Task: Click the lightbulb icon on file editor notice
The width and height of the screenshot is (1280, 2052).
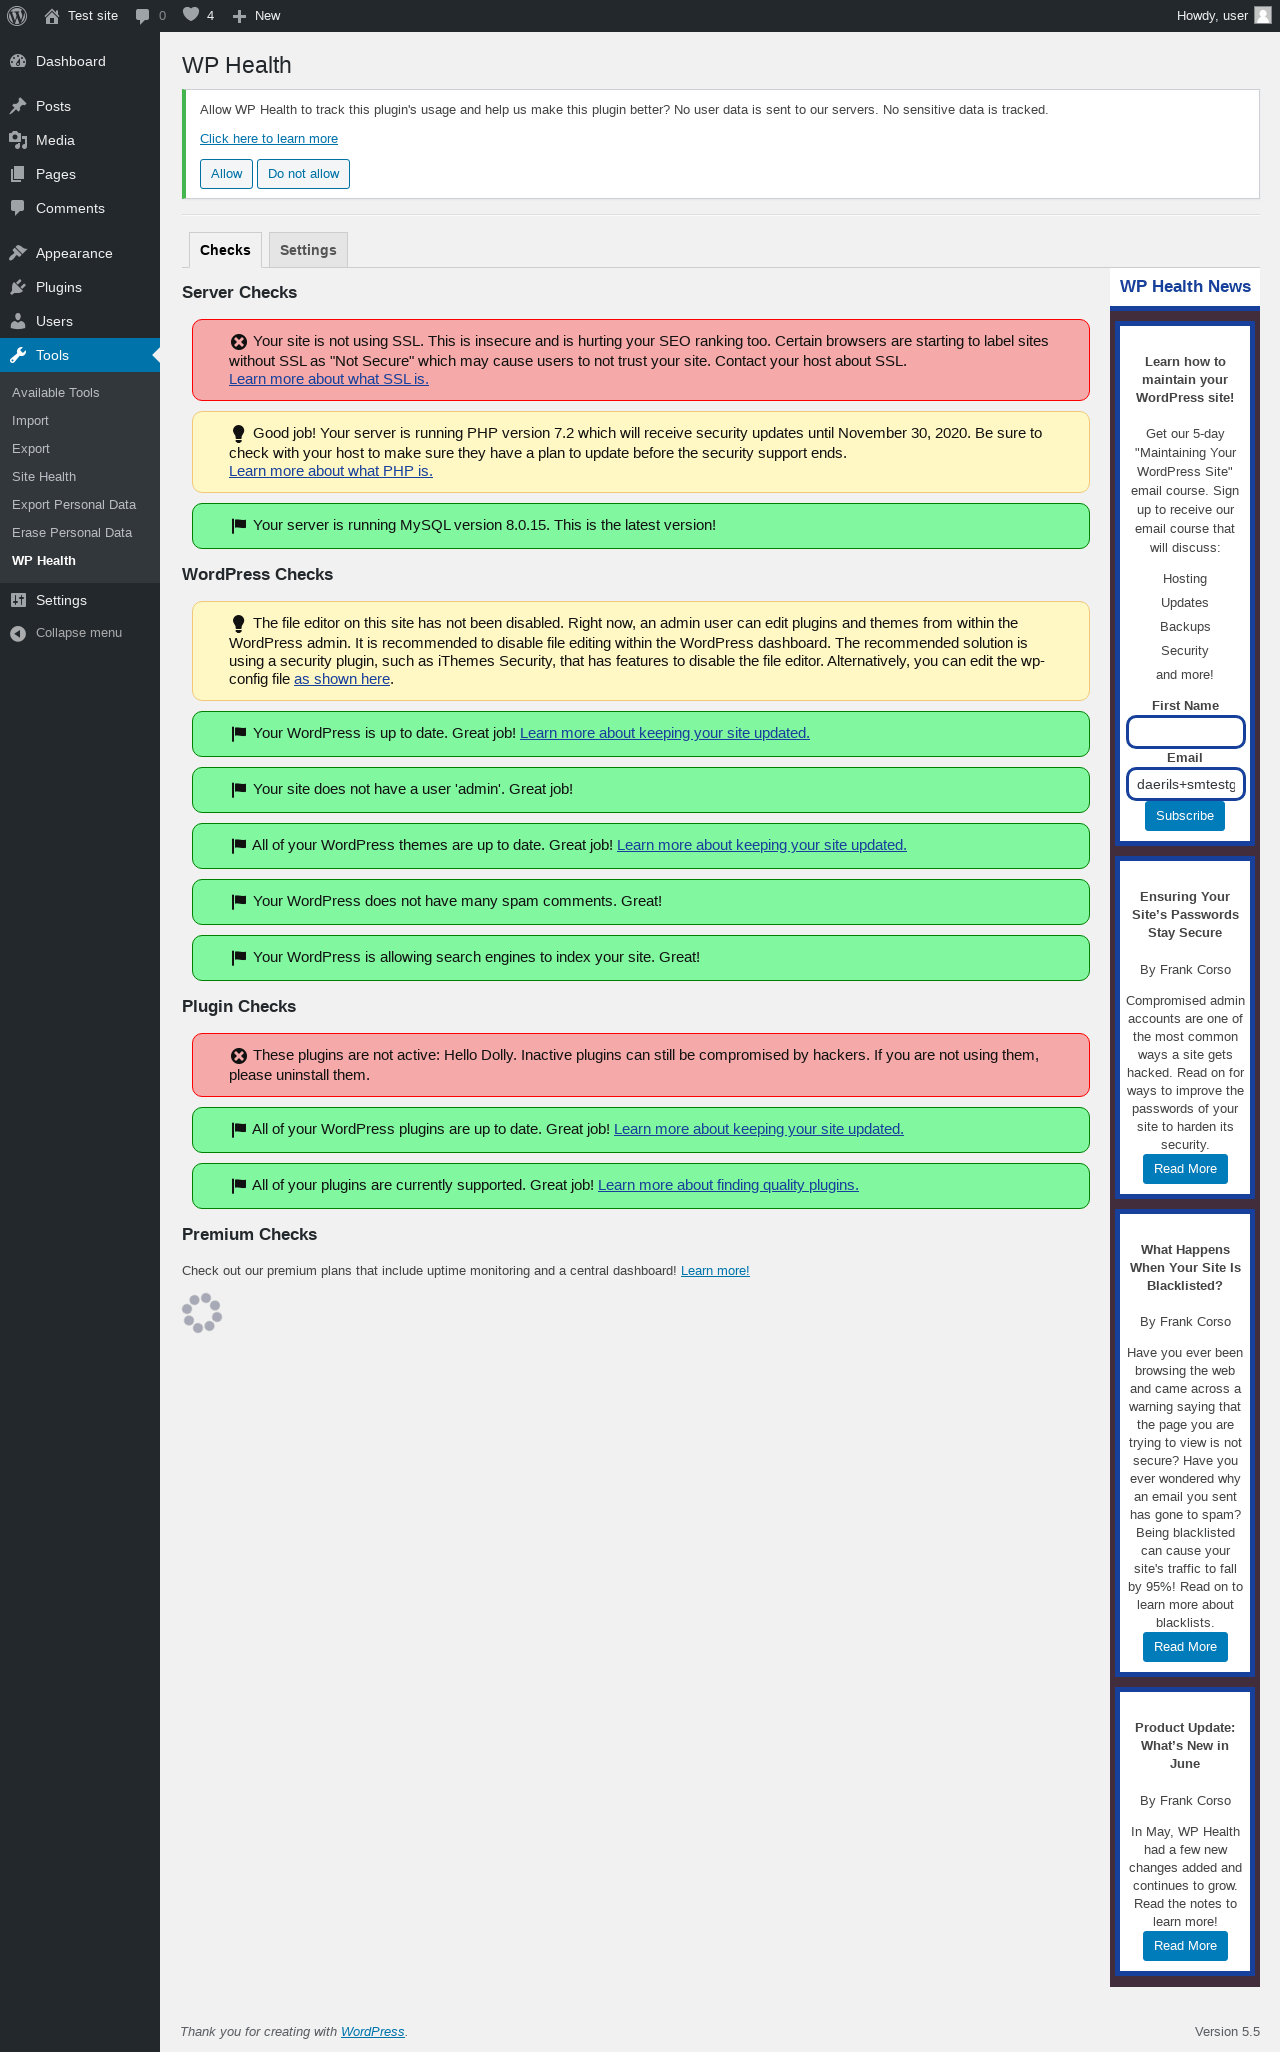Action: coord(238,624)
